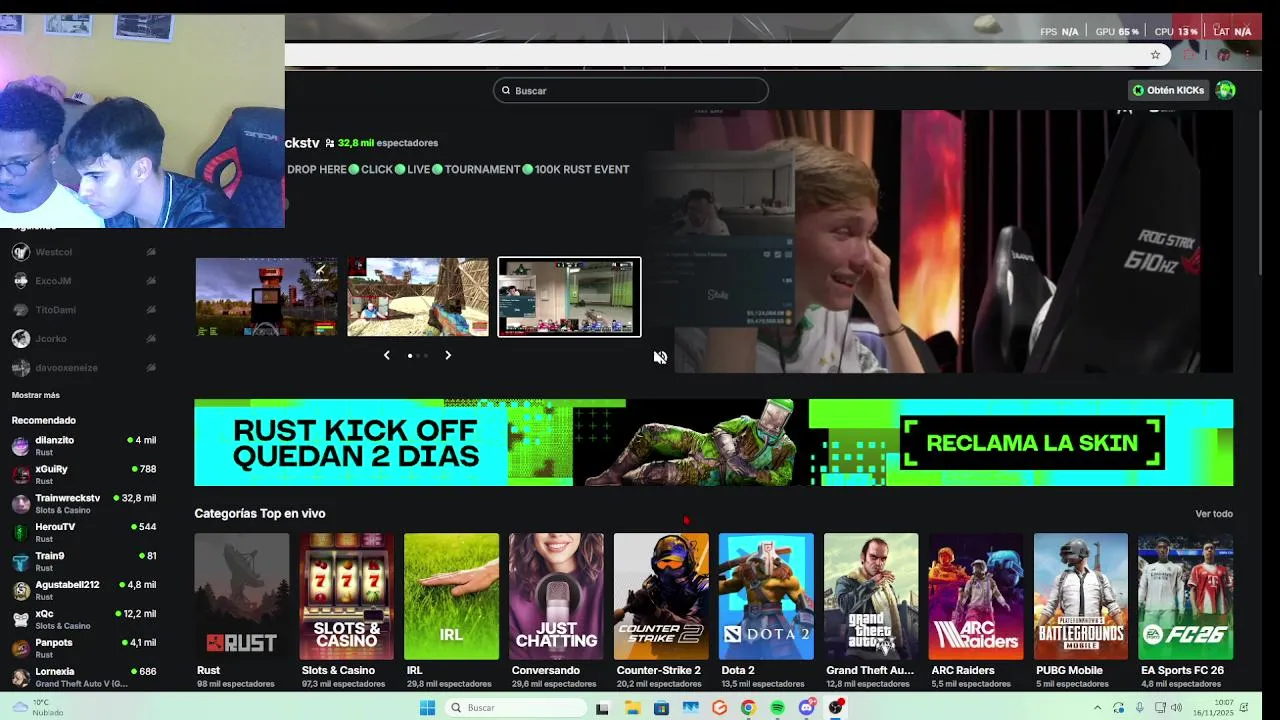Screen dimensions: 1280x720
Task: Select the highlighted third stream thumbnail
Action: [x=569, y=297]
